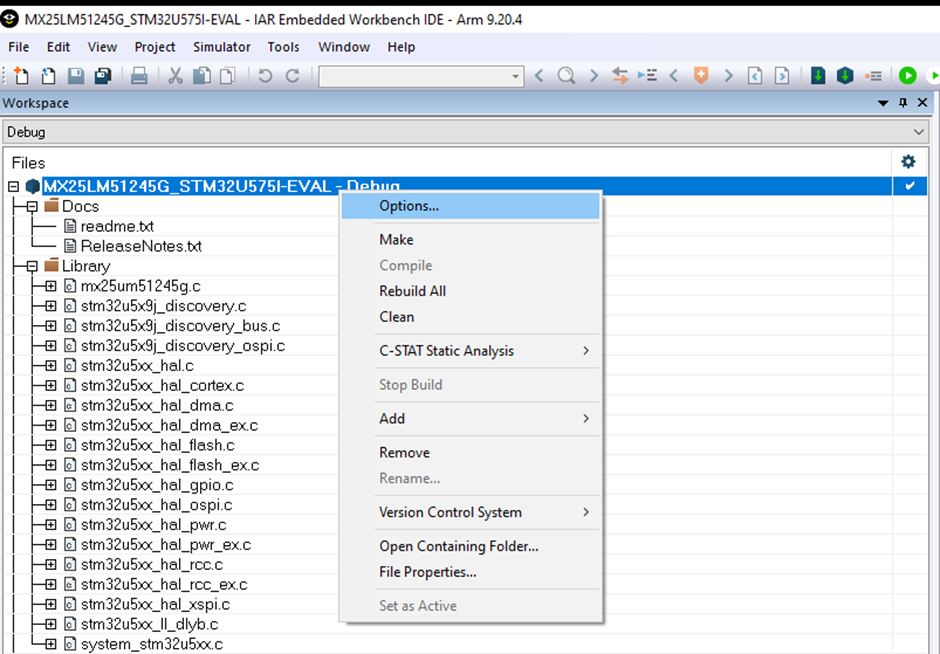Collapse the Docs folder
This screenshot has height=654, width=940.
(x=32, y=206)
